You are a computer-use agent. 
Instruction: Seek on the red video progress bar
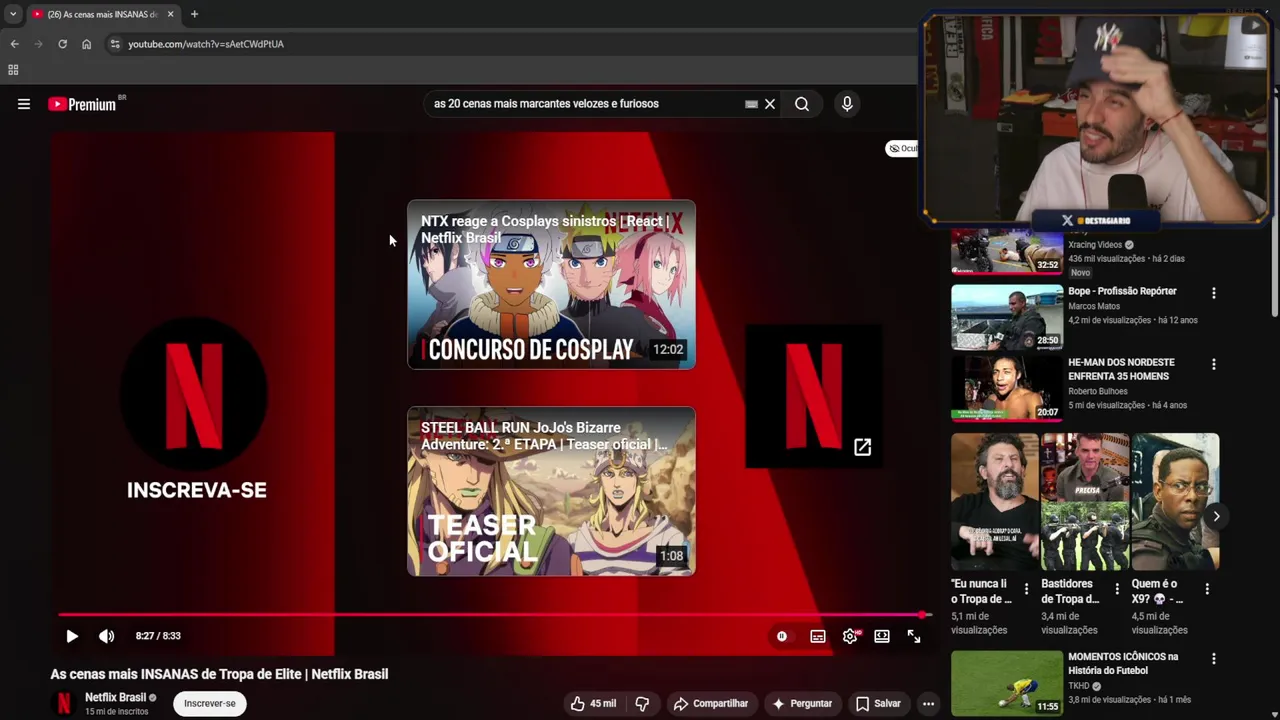point(493,615)
